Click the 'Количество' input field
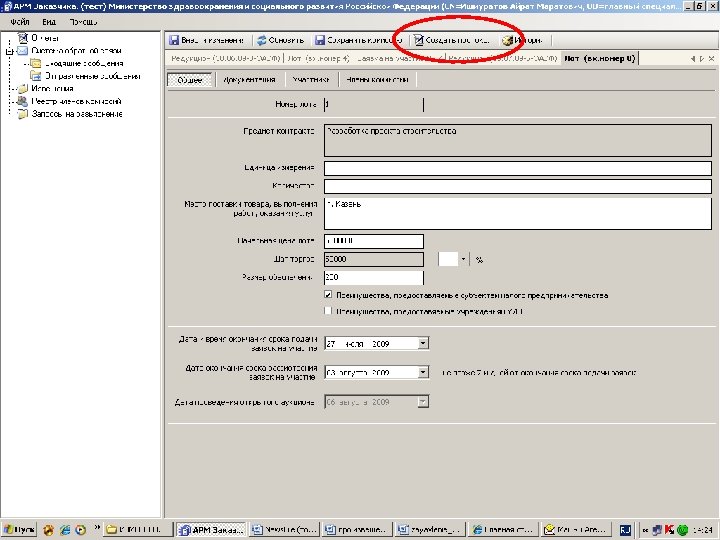720x540 pixels. click(518, 186)
